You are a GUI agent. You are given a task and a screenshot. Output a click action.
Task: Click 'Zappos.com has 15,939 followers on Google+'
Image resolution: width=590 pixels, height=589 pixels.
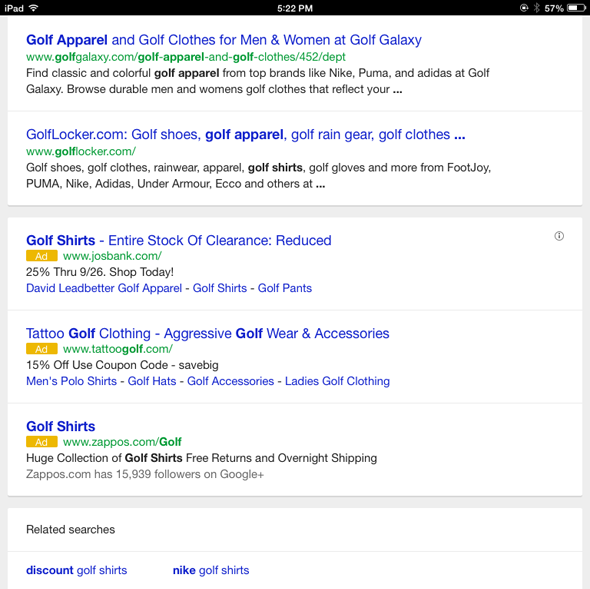[x=145, y=474]
